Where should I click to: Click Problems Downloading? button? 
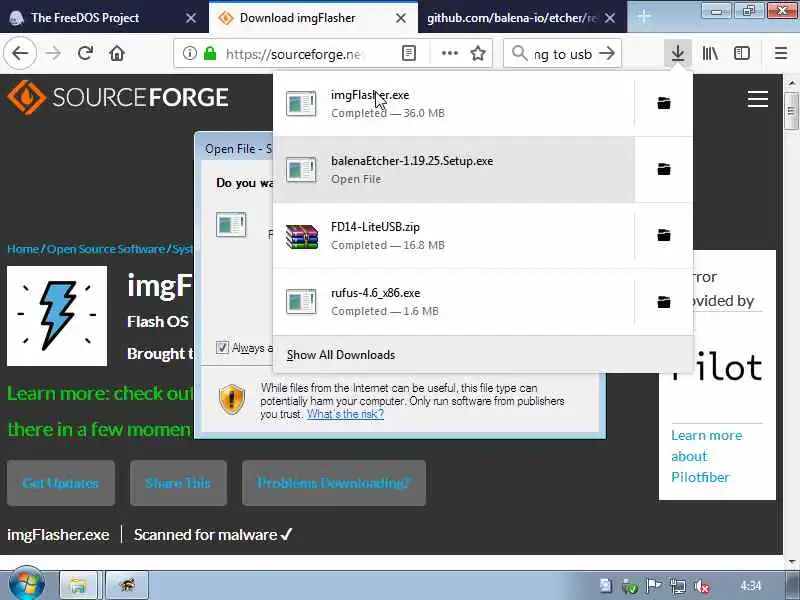coord(334,483)
